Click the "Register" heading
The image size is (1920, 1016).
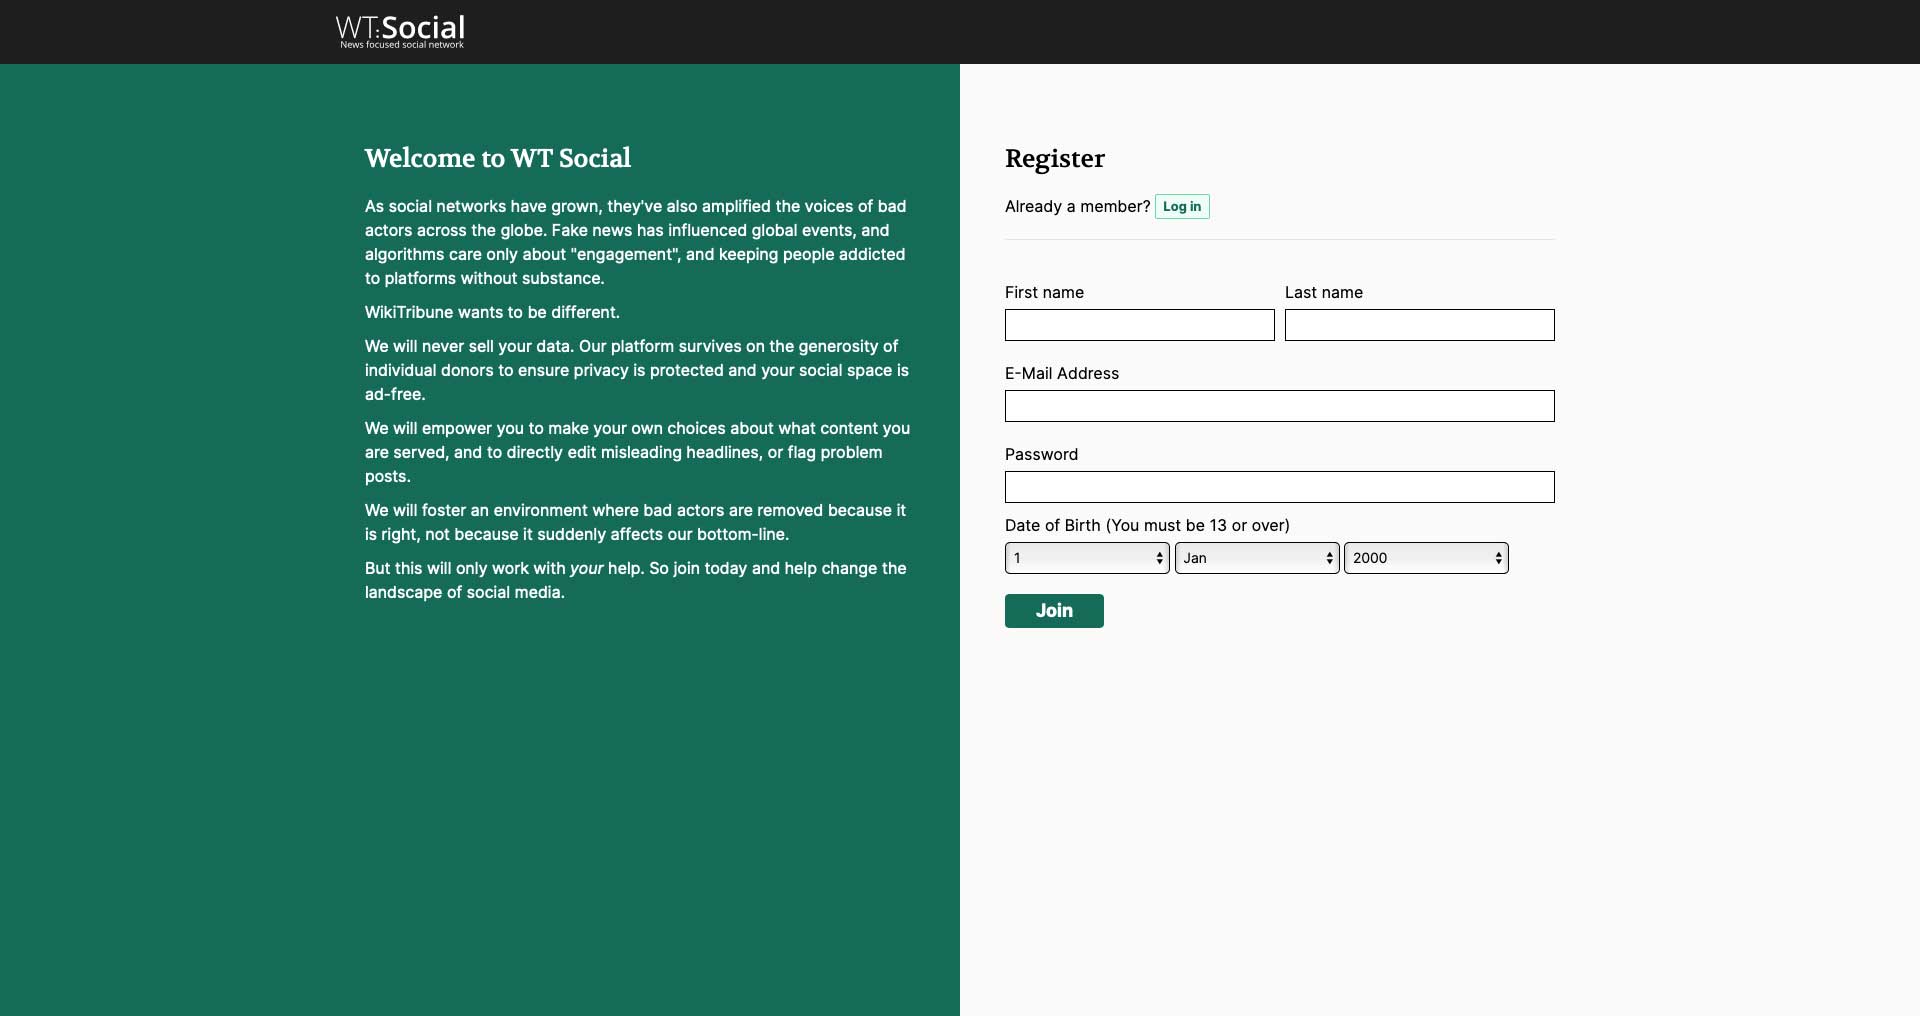pos(1054,159)
